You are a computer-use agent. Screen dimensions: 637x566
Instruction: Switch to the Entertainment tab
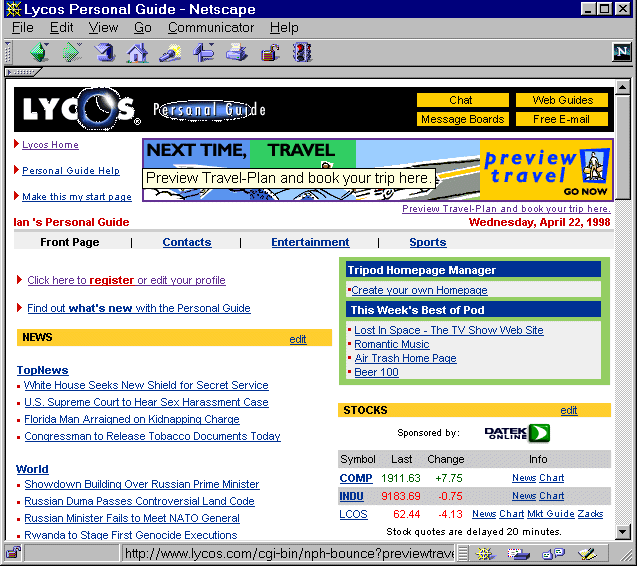point(310,242)
